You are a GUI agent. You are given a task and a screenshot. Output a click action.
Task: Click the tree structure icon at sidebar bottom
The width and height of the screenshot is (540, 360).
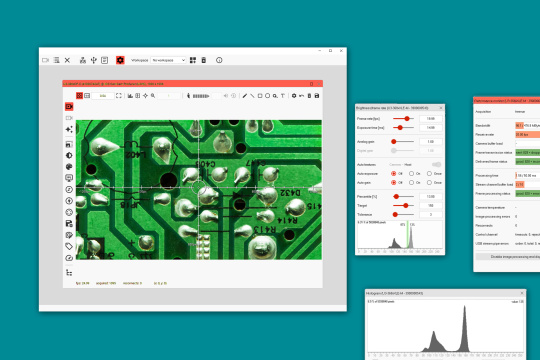[69, 273]
